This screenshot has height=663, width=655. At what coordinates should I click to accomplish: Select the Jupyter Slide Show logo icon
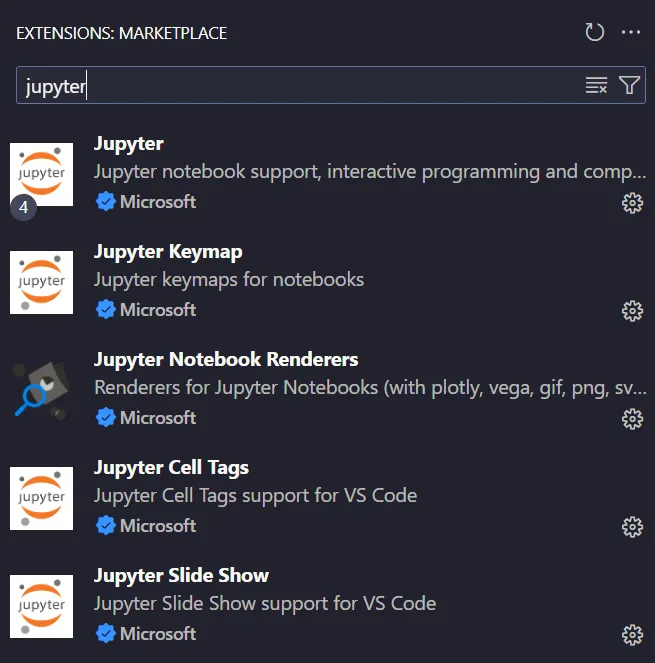[x=41, y=606]
